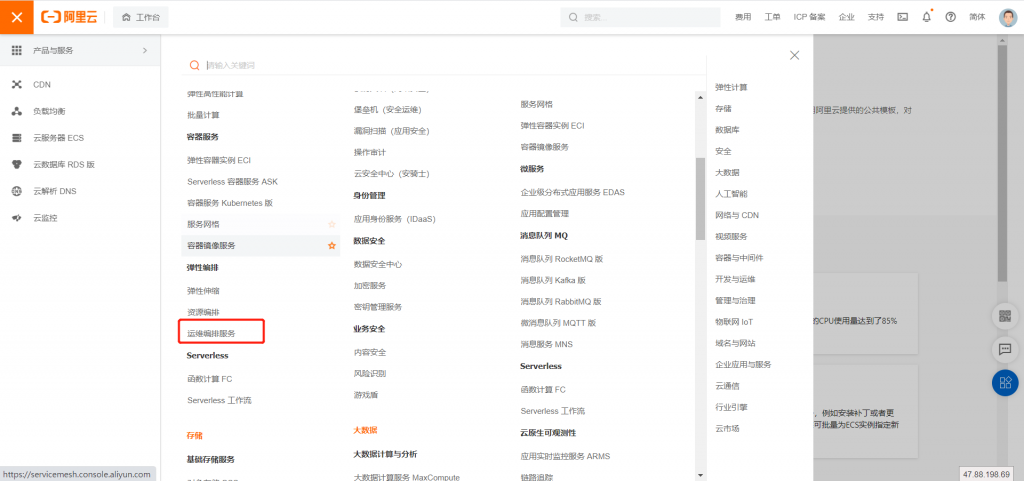Image resolution: width=1024 pixels, height=481 pixels.
Task: Open 堡垒机（安全运维）
Action: 387,110
